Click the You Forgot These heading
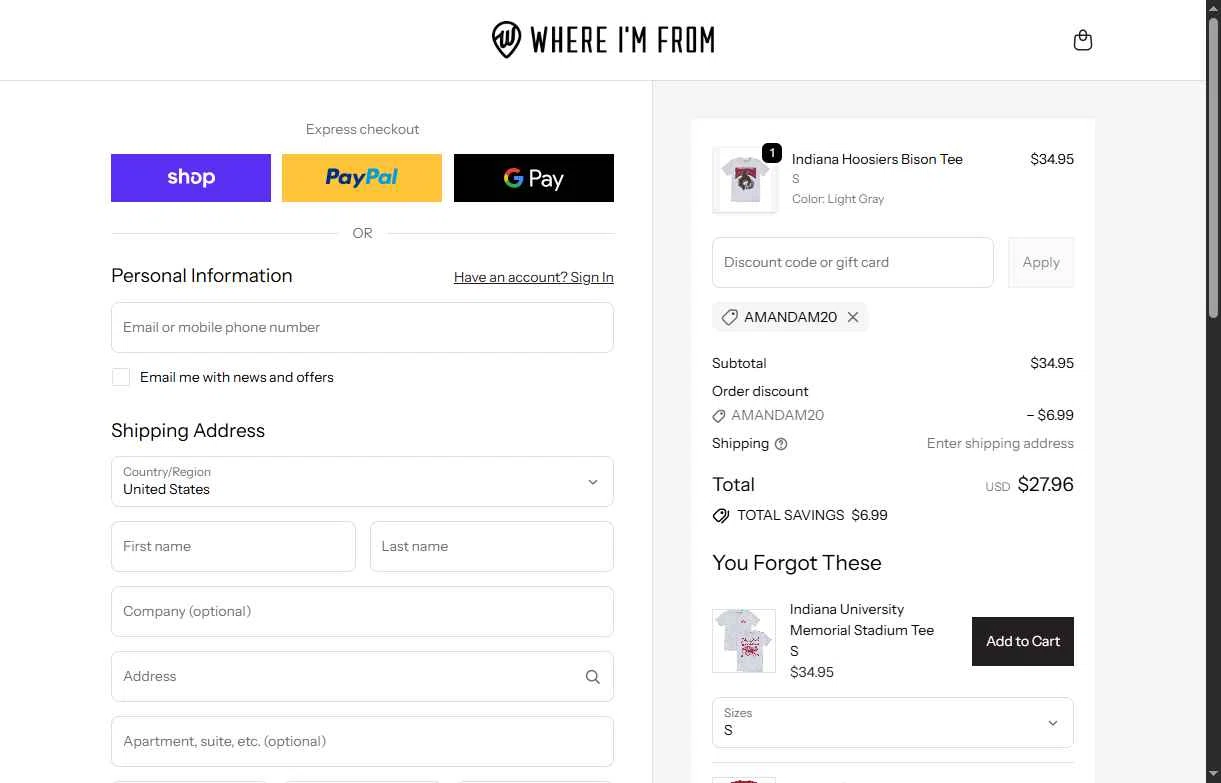 pyautogui.click(x=797, y=563)
